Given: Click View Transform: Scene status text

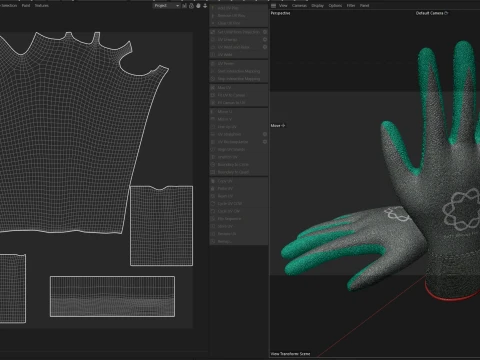Looking at the screenshot, I should point(290,354).
